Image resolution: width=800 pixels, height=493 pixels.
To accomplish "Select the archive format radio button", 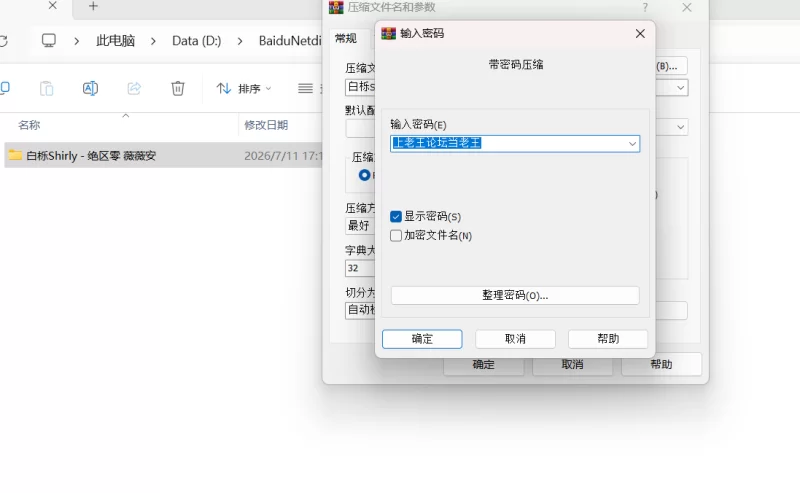I will (364, 175).
